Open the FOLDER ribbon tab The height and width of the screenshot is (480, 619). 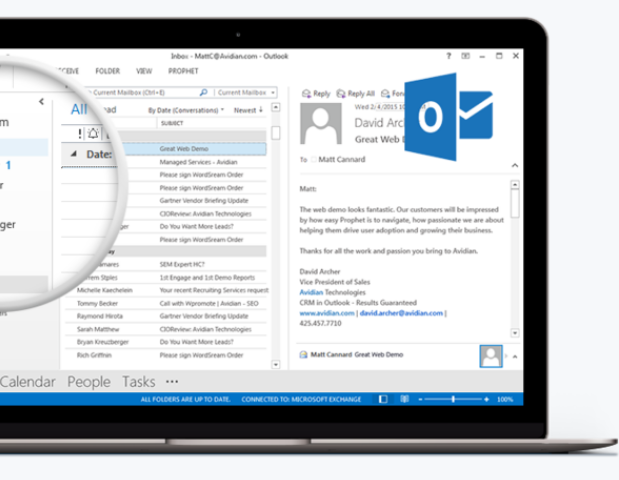click(x=107, y=71)
